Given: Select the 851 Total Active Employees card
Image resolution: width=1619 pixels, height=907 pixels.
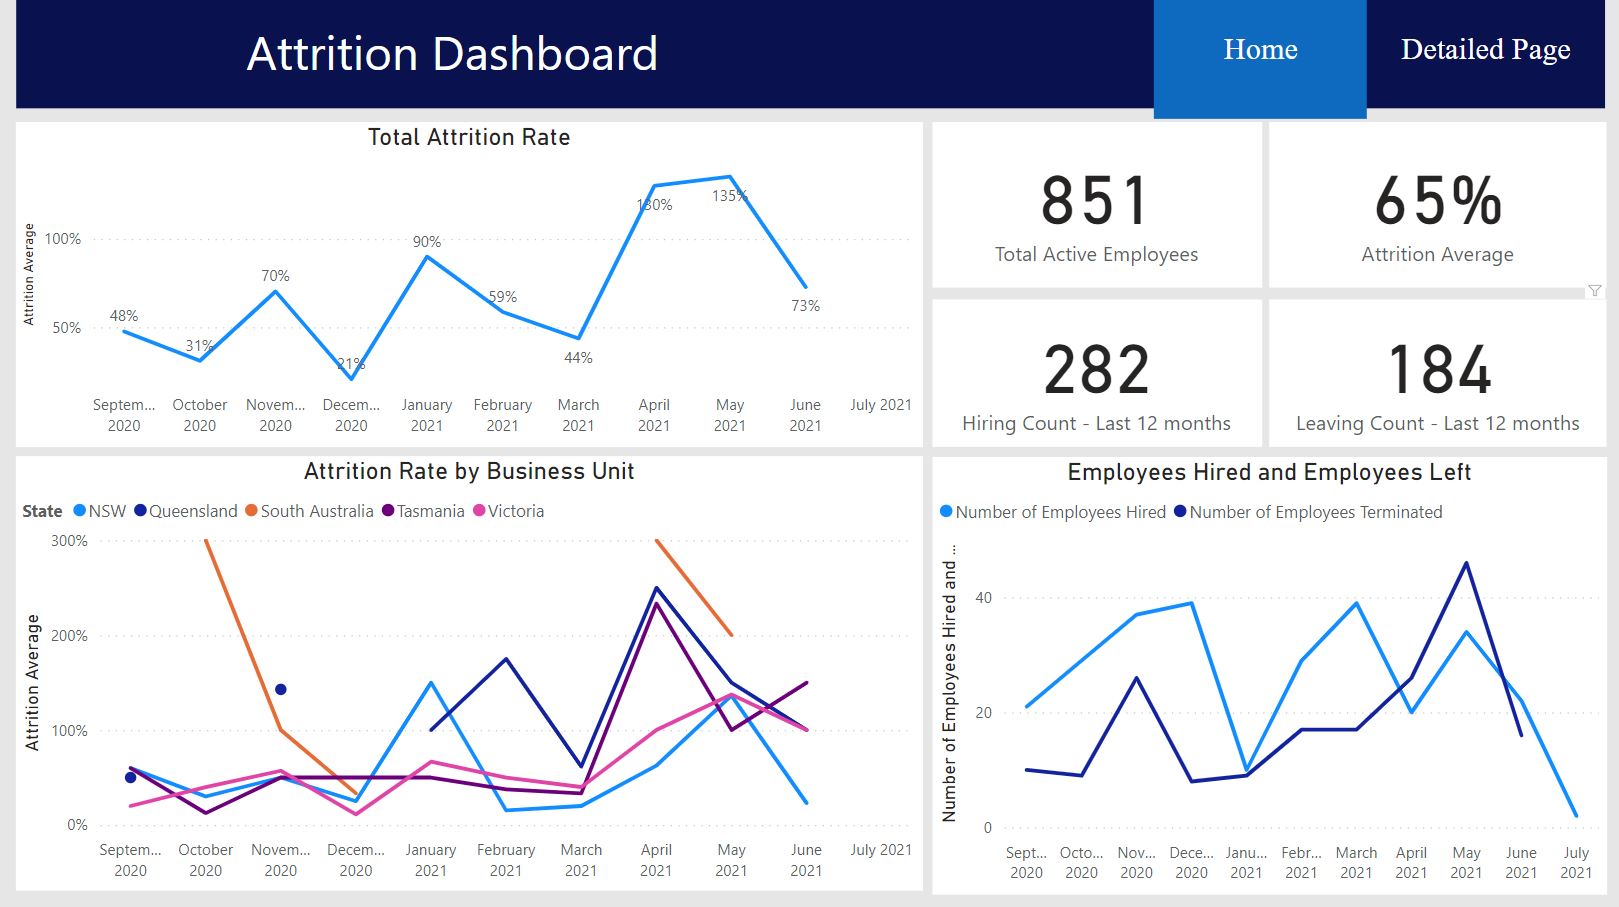Looking at the screenshot, I should point(1096,206).
